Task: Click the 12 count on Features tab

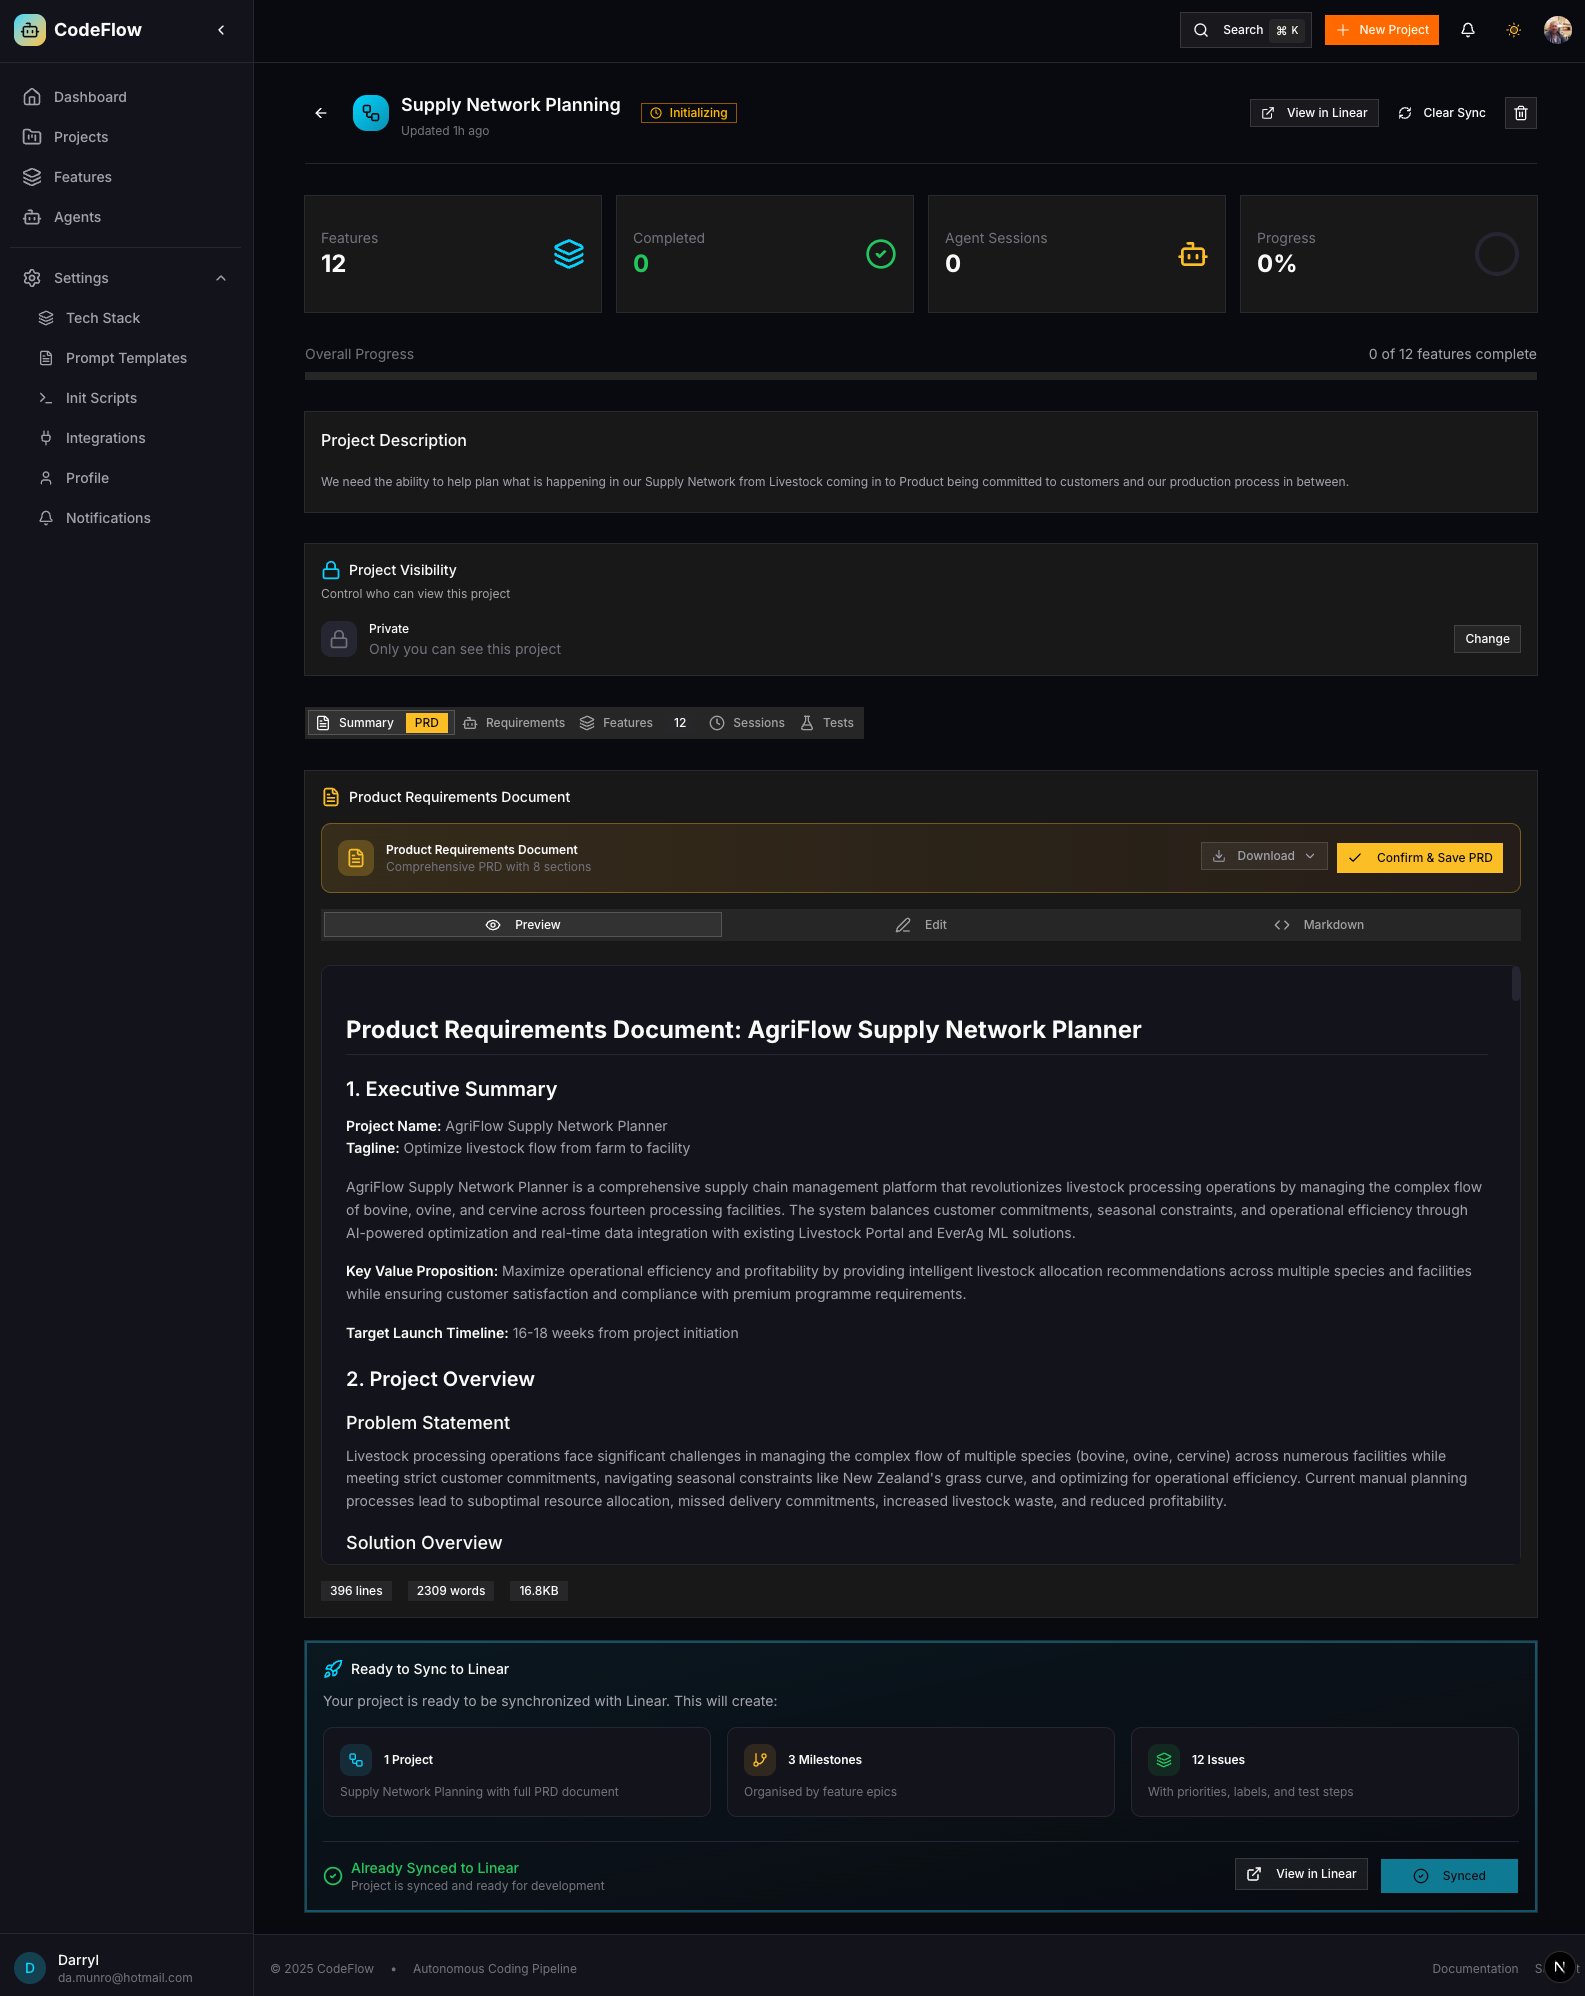Action: pos(680,723)
